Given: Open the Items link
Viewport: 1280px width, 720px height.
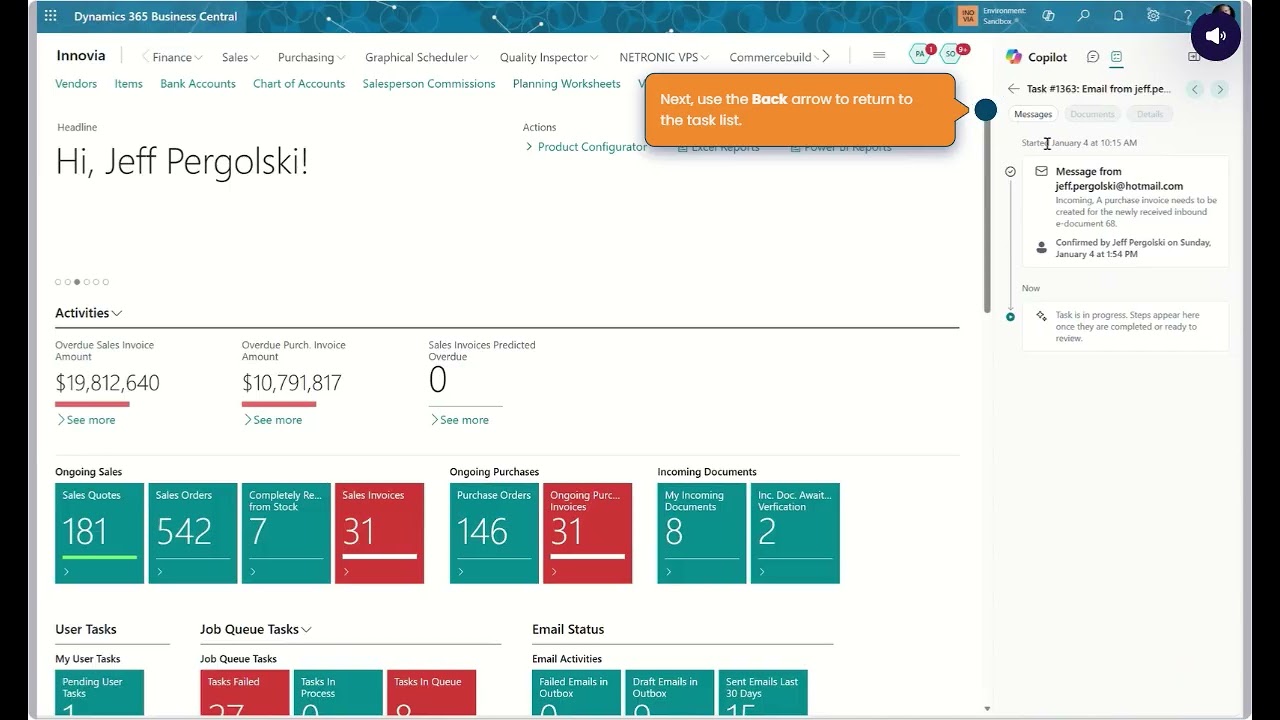Looking at the screenshot, I should click(128, 84).
